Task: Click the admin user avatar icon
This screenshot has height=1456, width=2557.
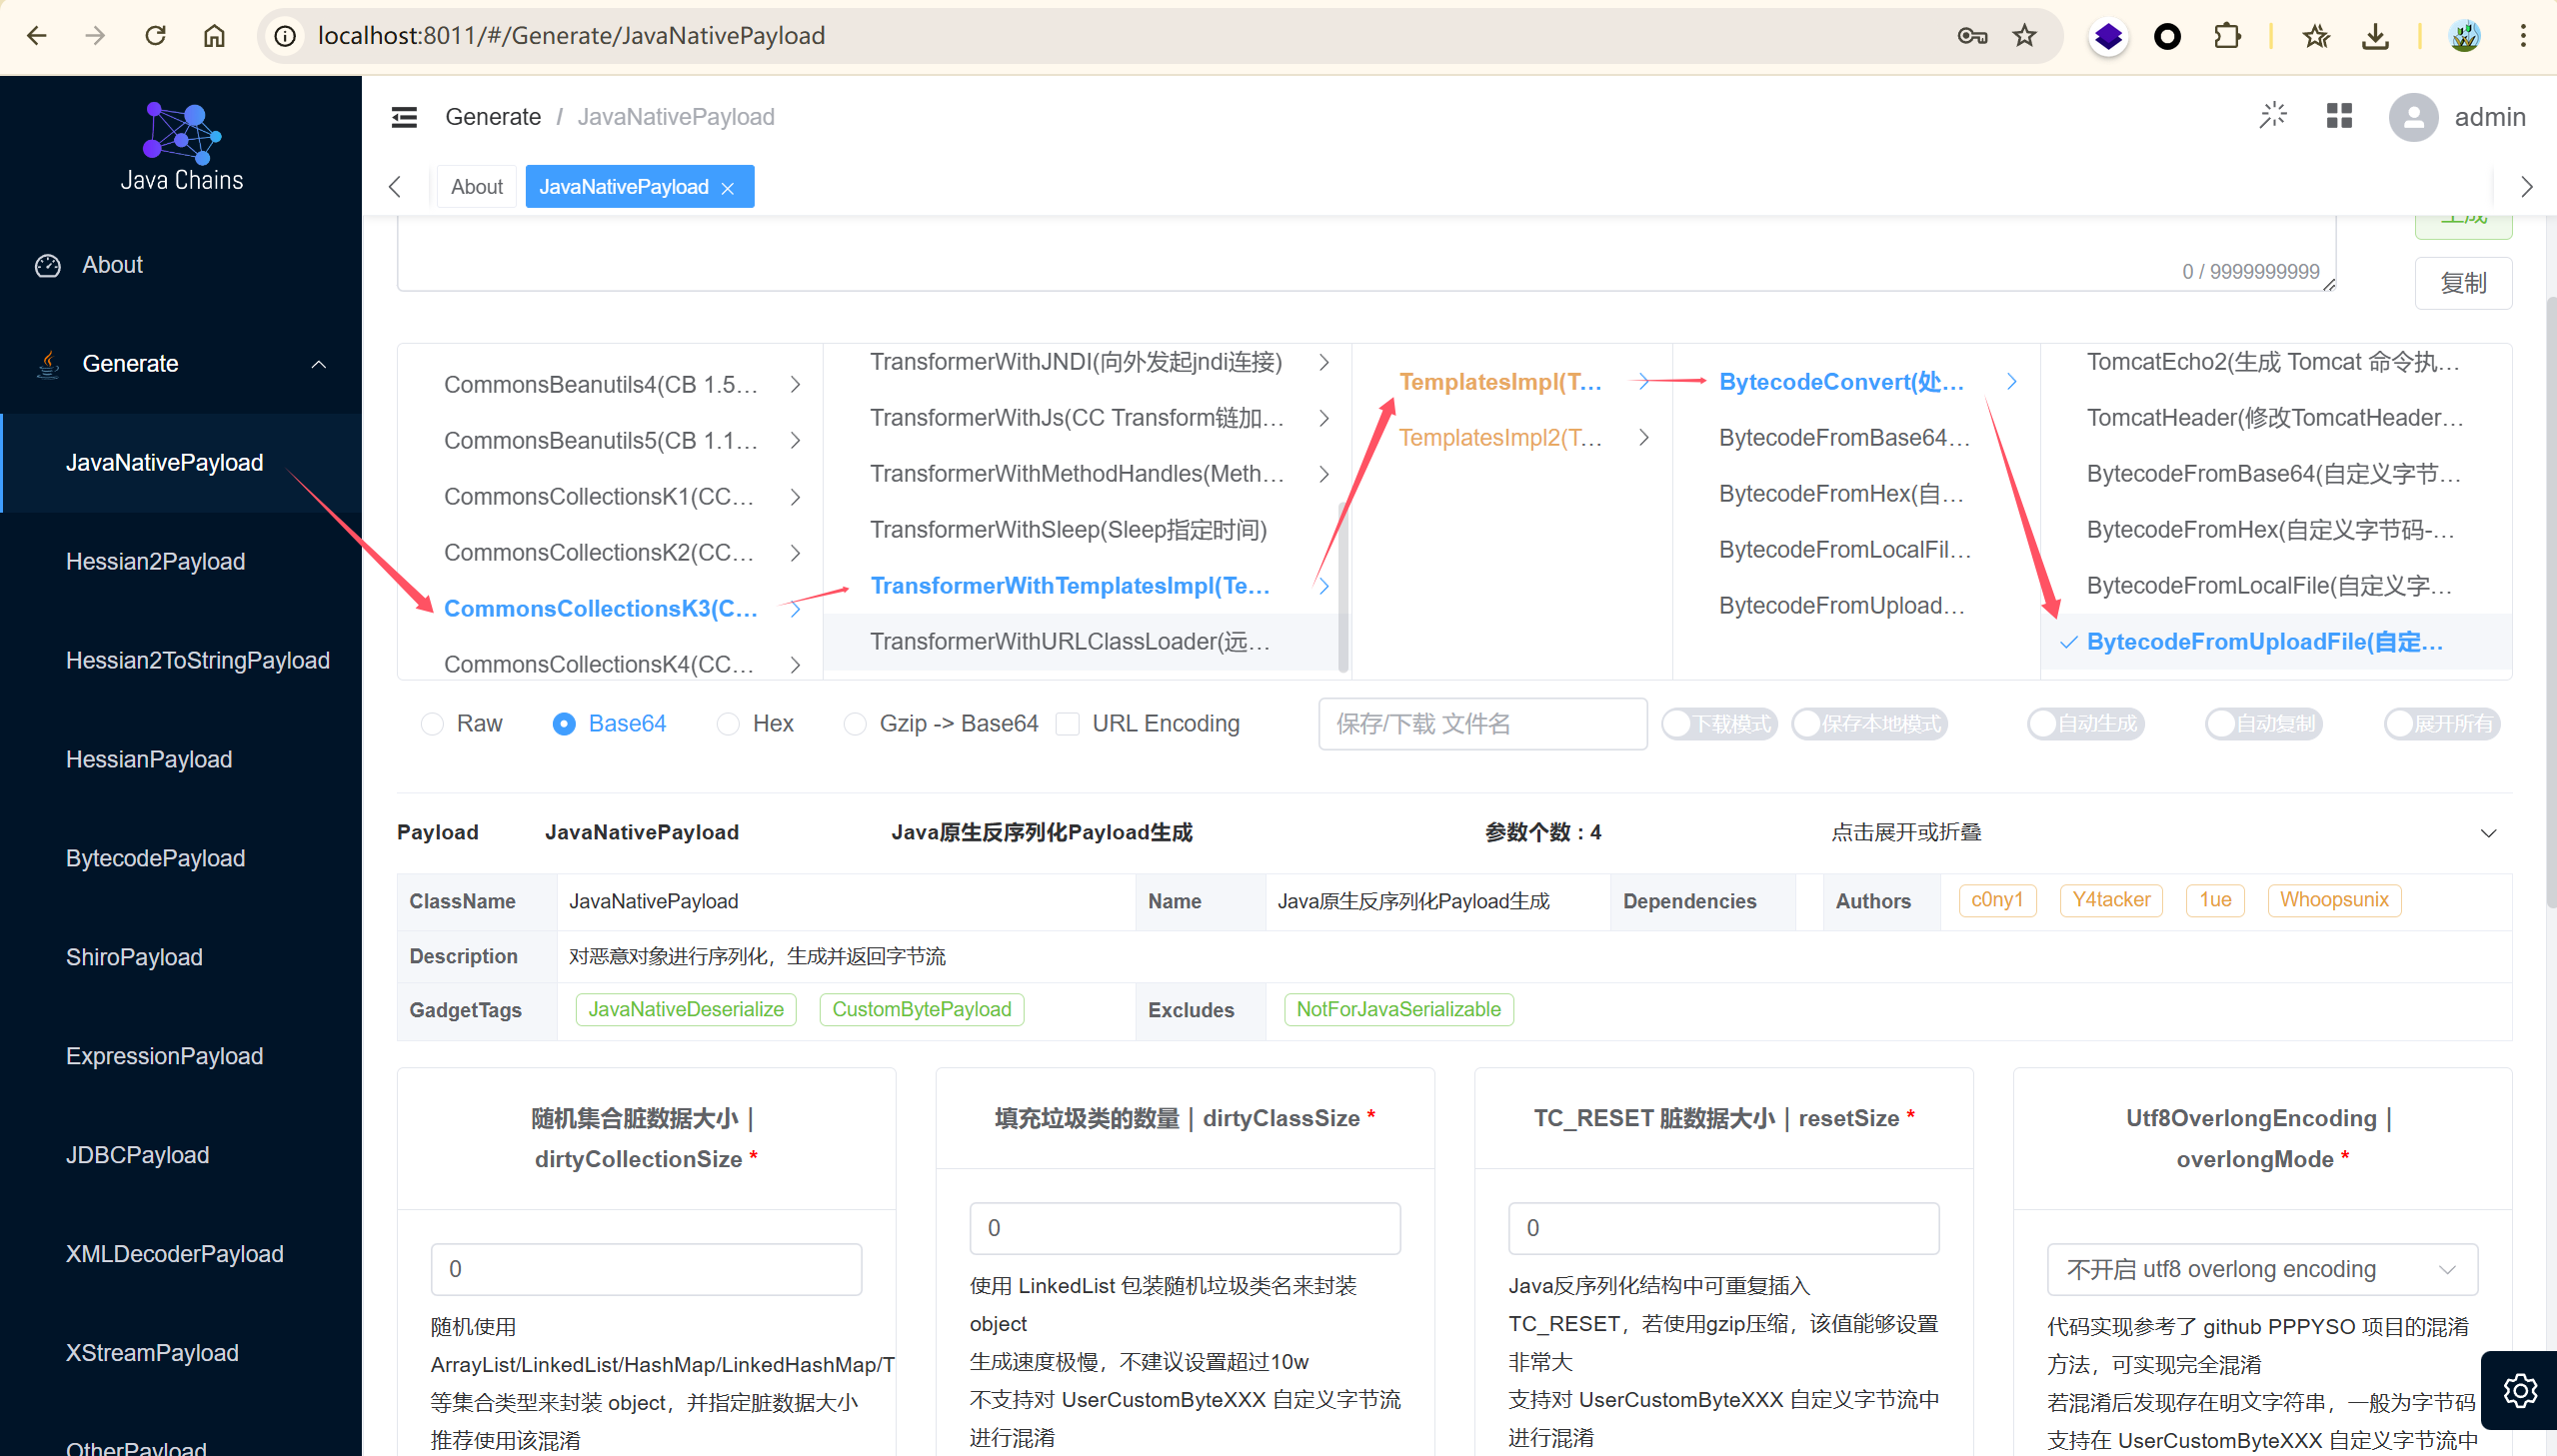Action: tap(2412, 117)
